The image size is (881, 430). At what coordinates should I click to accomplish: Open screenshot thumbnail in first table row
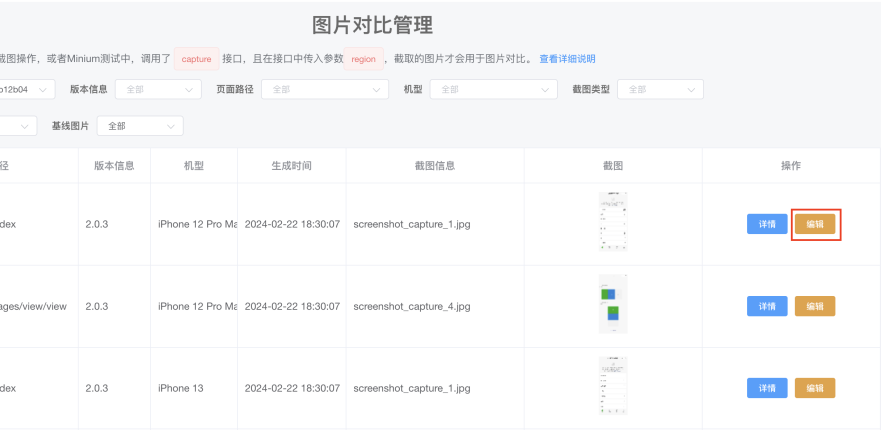pyautogui.click(x=613, y=221)
